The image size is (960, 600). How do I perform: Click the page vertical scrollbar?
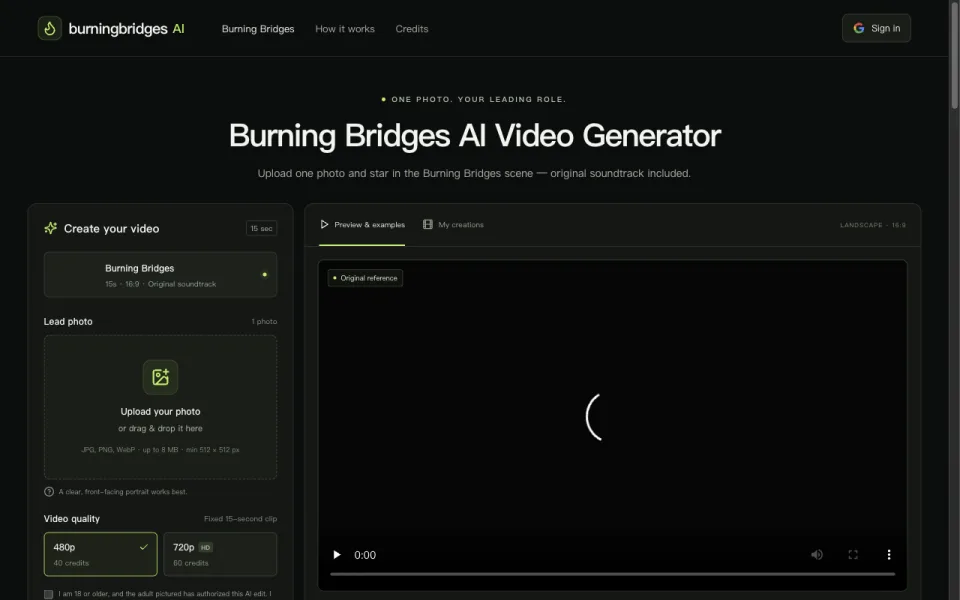tap(954, 55)
